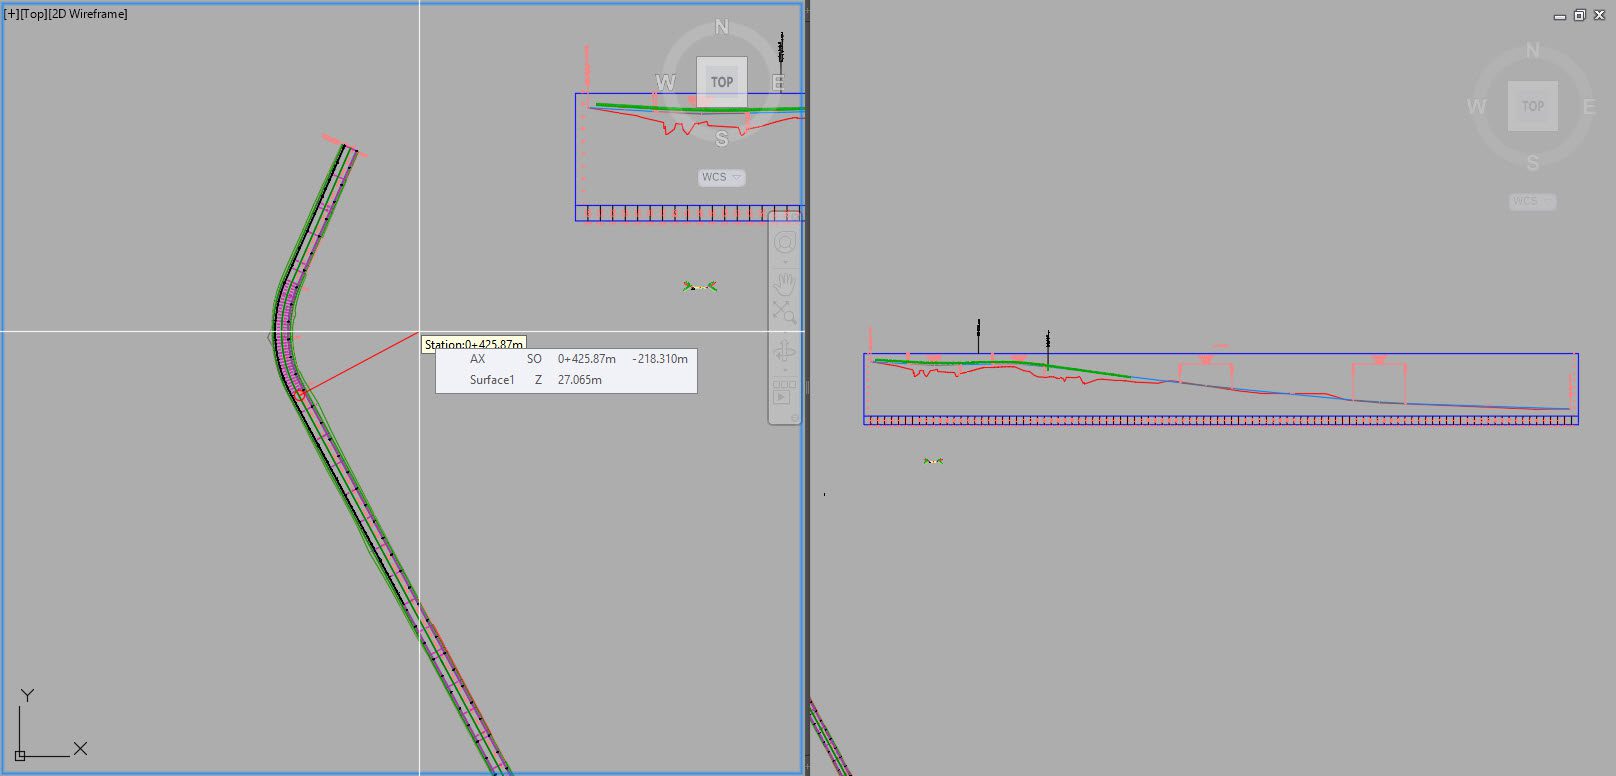This screenshot has width=1616, height=776.
Task: Minimize the drawing window
Action: [1560, 16]
